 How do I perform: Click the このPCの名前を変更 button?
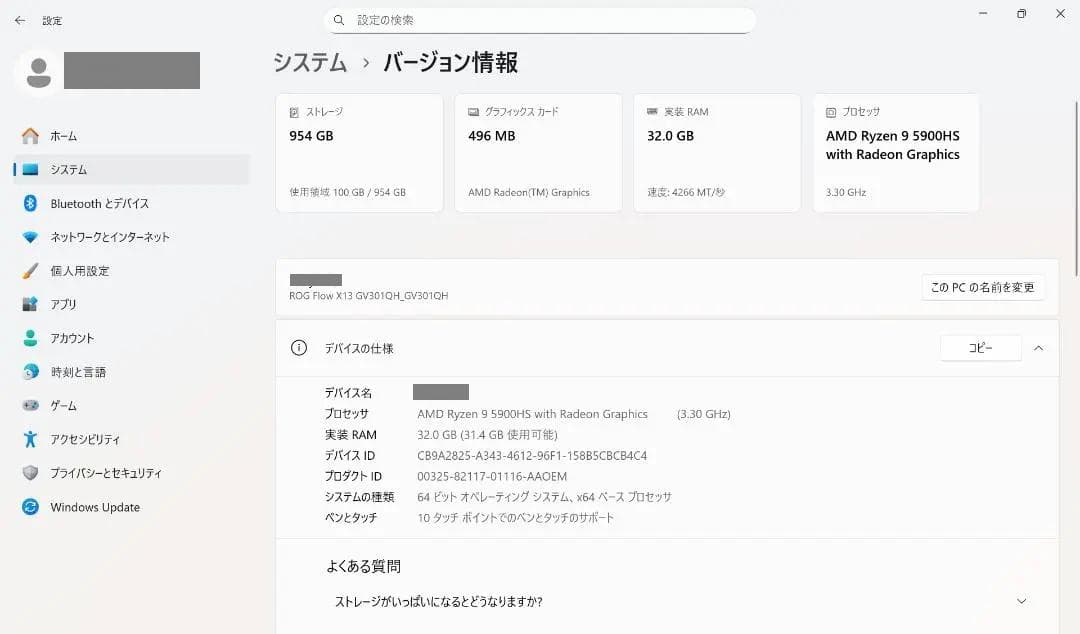click(983, 287)
